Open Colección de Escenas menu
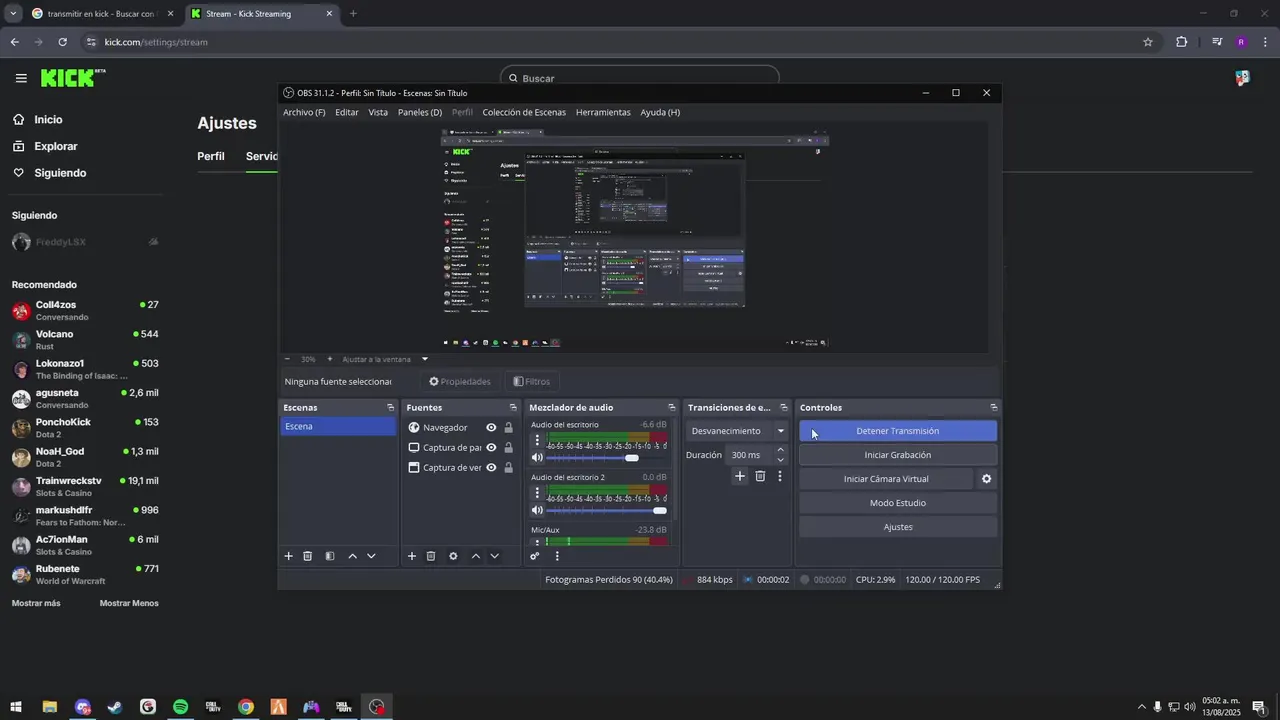Screen dimensions: 1280x720 coord(524,112)
